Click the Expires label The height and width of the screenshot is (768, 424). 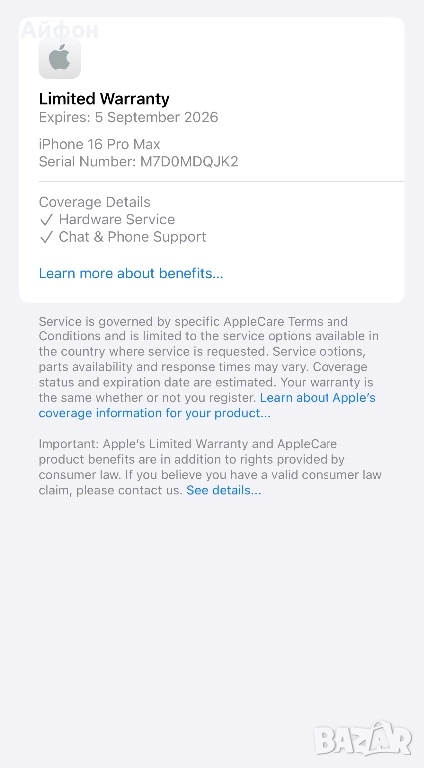[x=65, y=118]
